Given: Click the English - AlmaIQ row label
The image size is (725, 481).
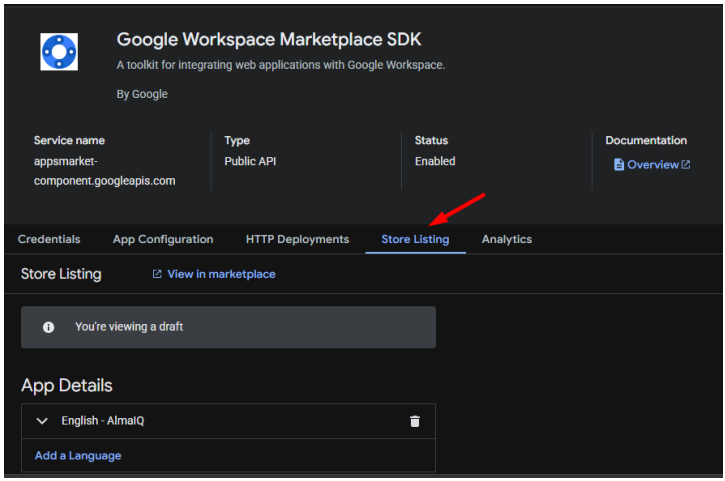Looking at the screenshot, I should click(x=103, y=420).
